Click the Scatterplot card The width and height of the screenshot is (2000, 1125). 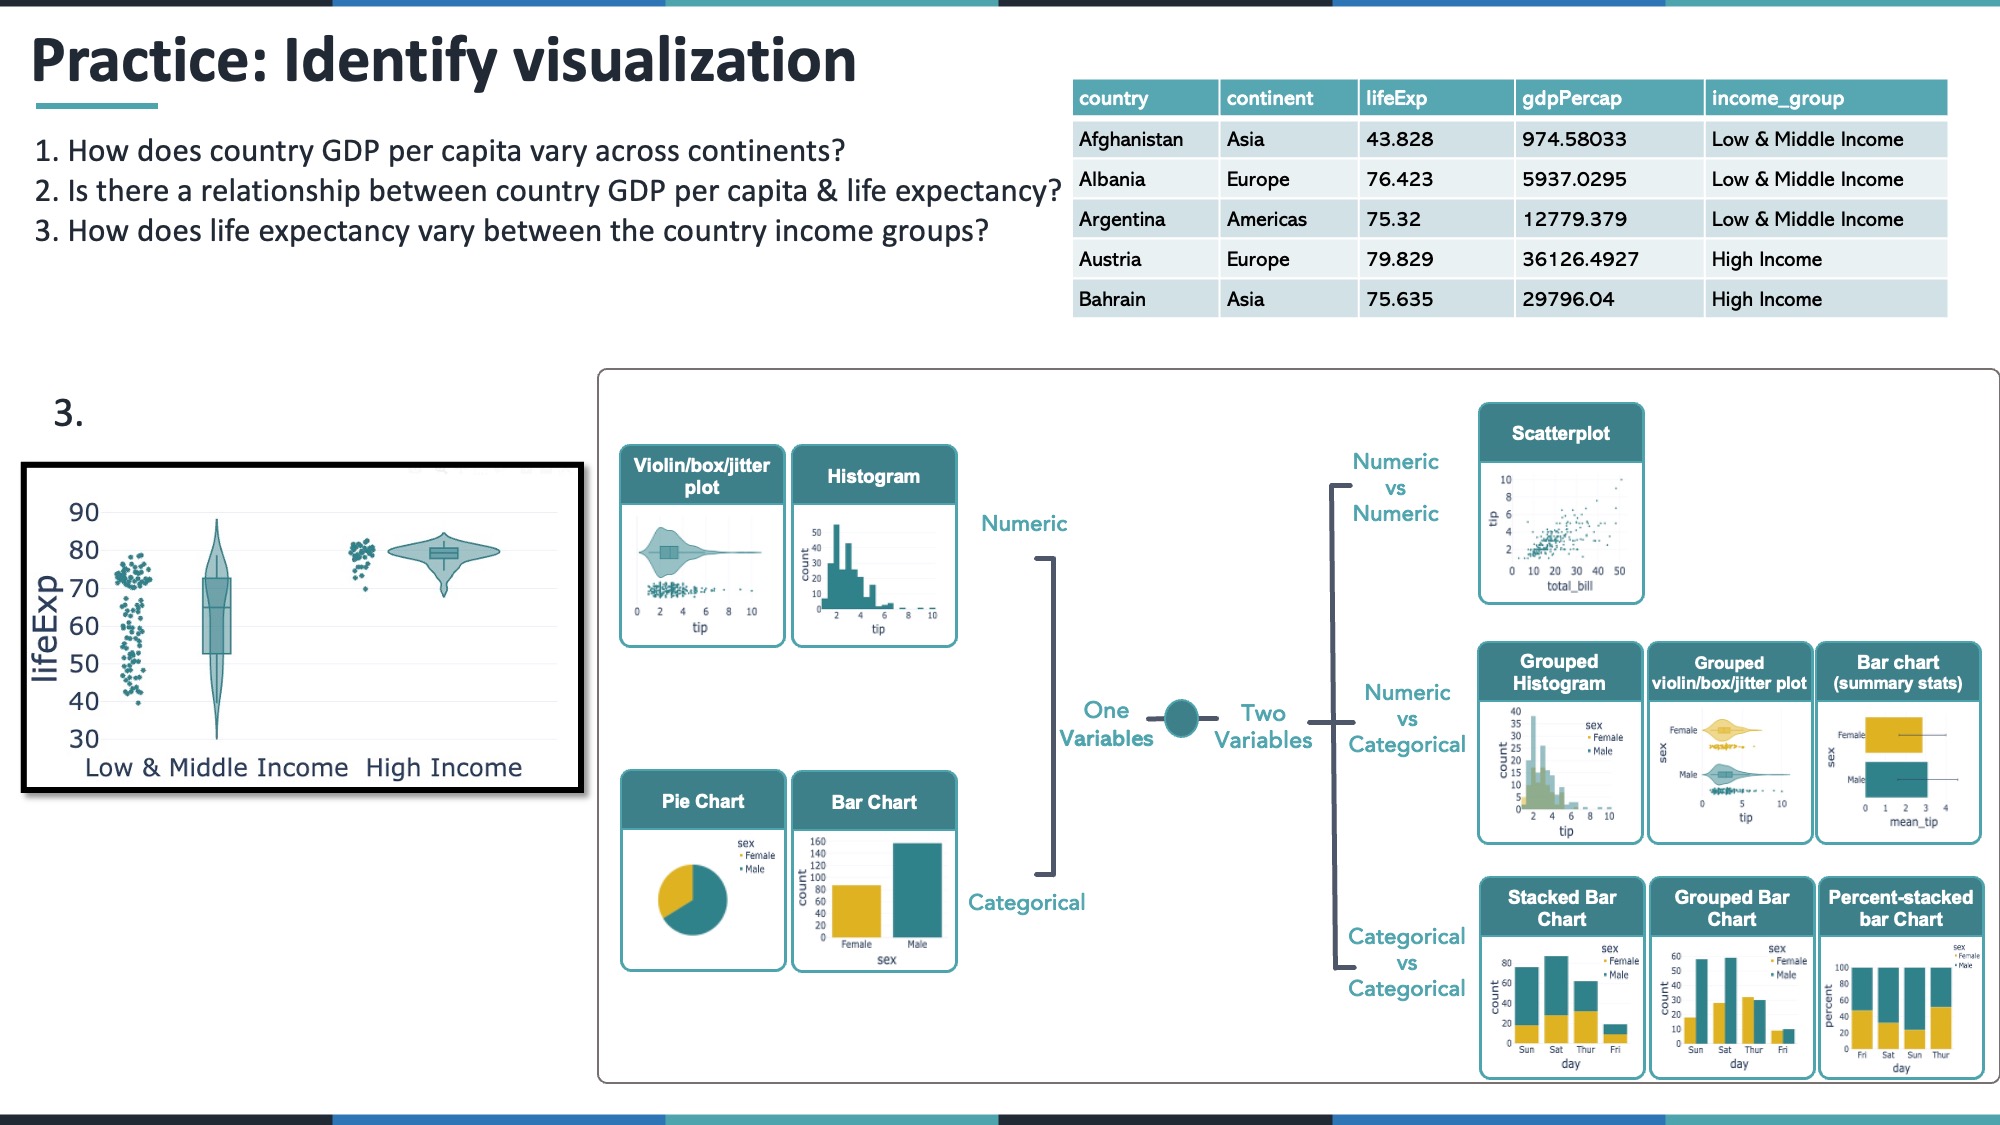coord(1561,503)
